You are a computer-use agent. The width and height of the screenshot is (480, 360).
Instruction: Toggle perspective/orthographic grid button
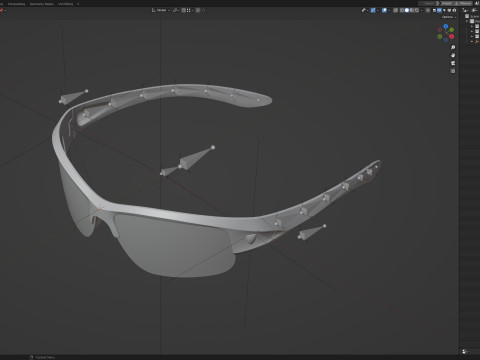tap(453, 71)
